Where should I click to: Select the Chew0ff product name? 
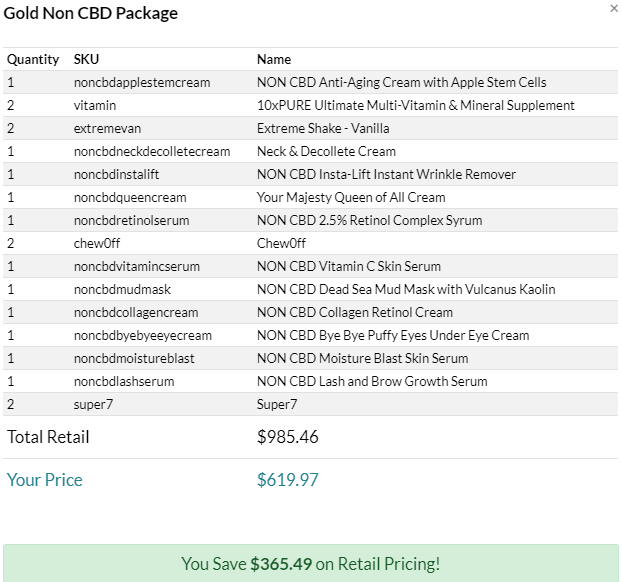coord(281,244)
